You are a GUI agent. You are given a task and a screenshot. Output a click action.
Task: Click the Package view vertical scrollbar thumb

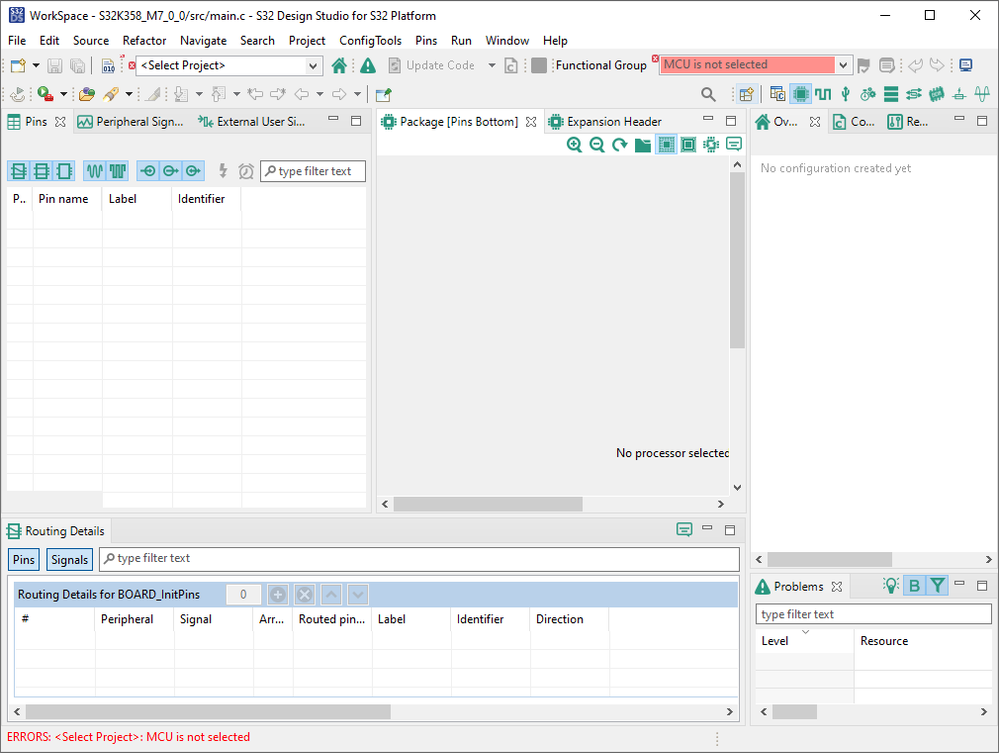(737, 260)
